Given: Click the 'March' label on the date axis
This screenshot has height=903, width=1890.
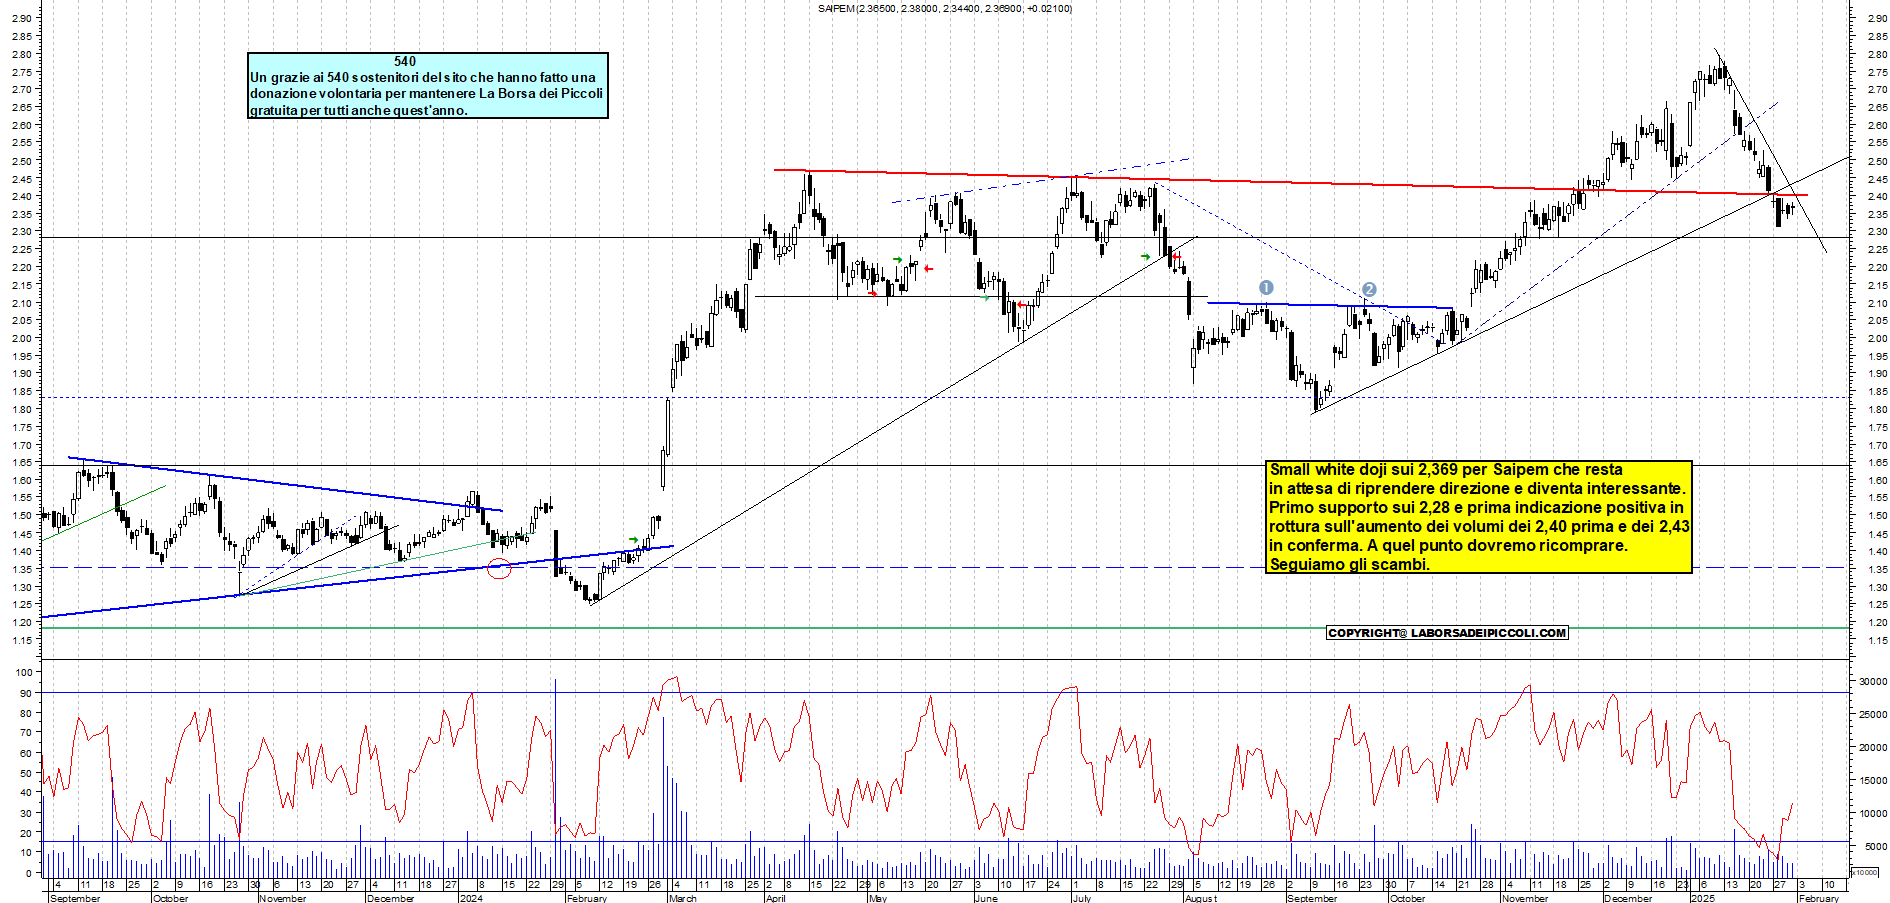Looking at the screenshot, I should 682,898.
